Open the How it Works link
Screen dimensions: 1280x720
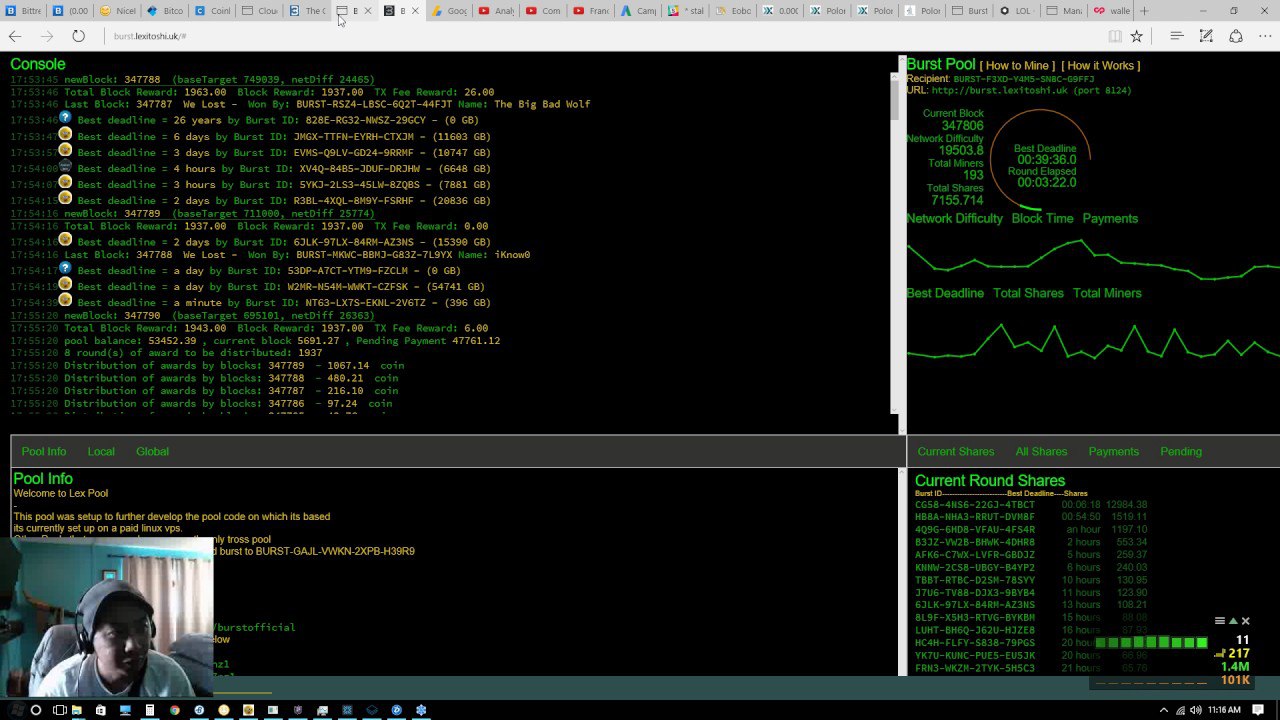pos(1100,66)
